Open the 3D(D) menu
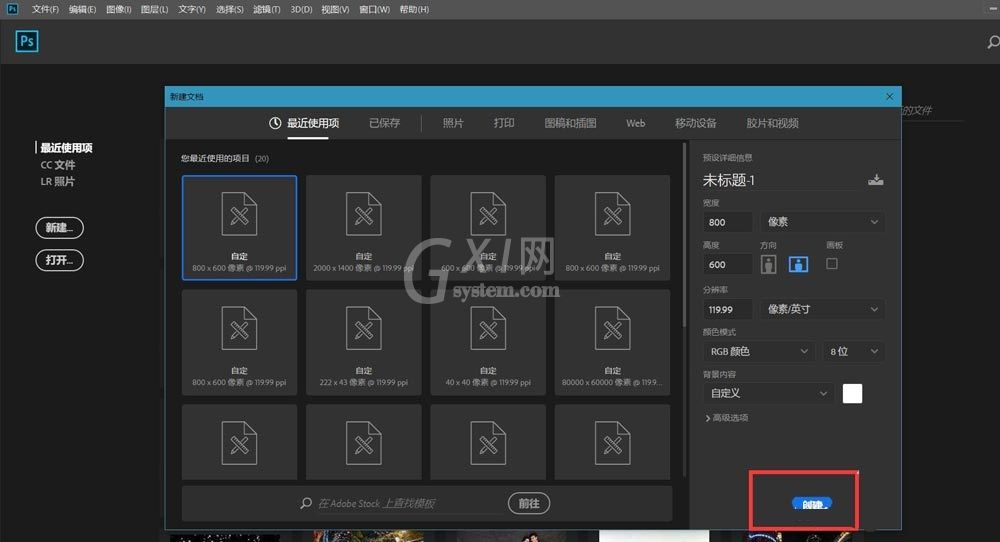Viewport: 1000px width, 542px height. tap(301, 10)
